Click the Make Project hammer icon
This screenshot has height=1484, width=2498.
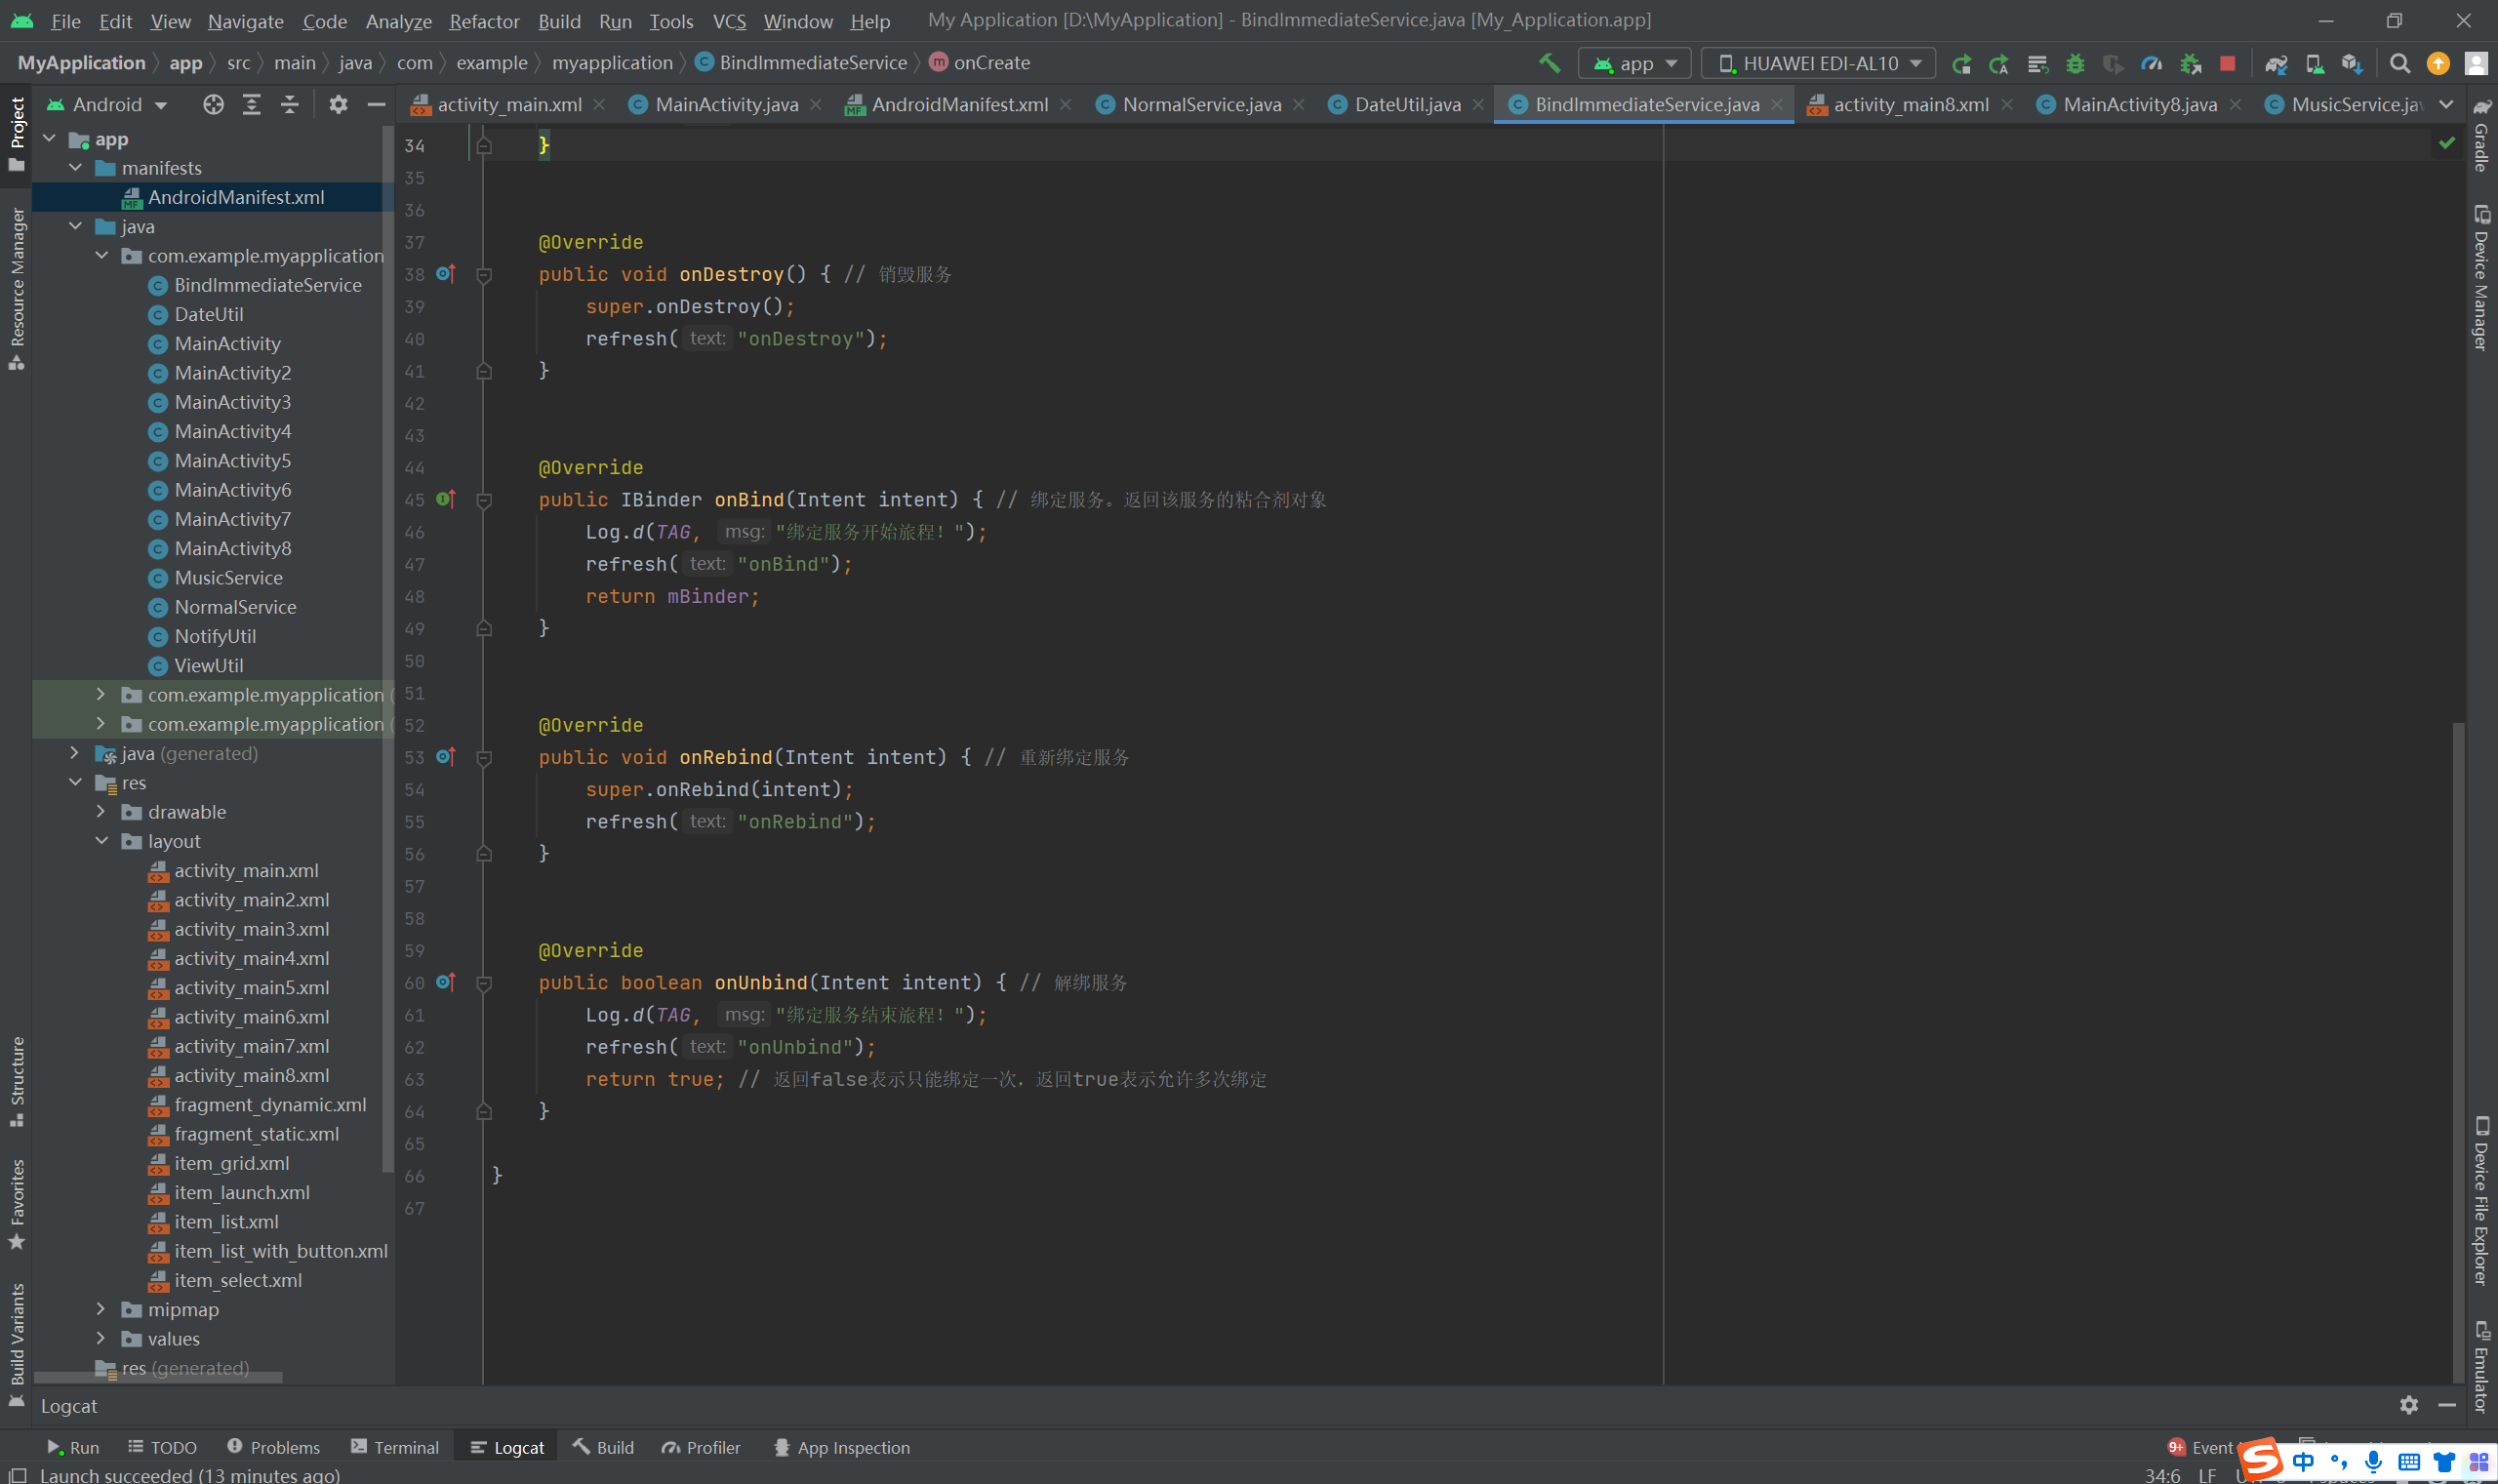tap(1549, 63)
